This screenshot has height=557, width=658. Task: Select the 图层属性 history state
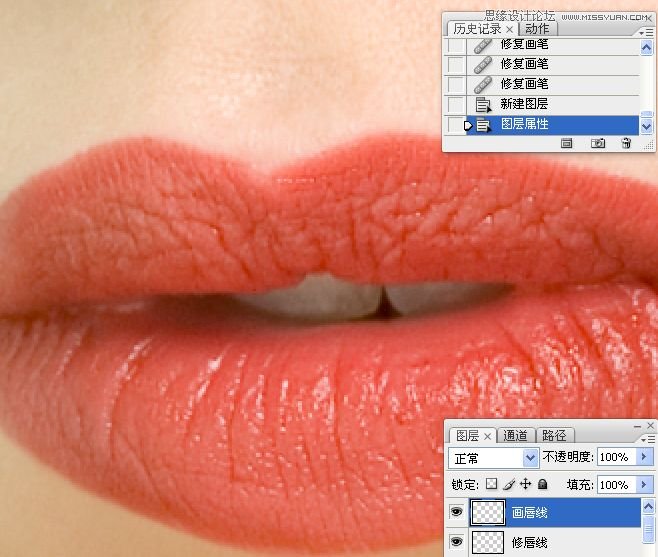[x=553, y=125]
